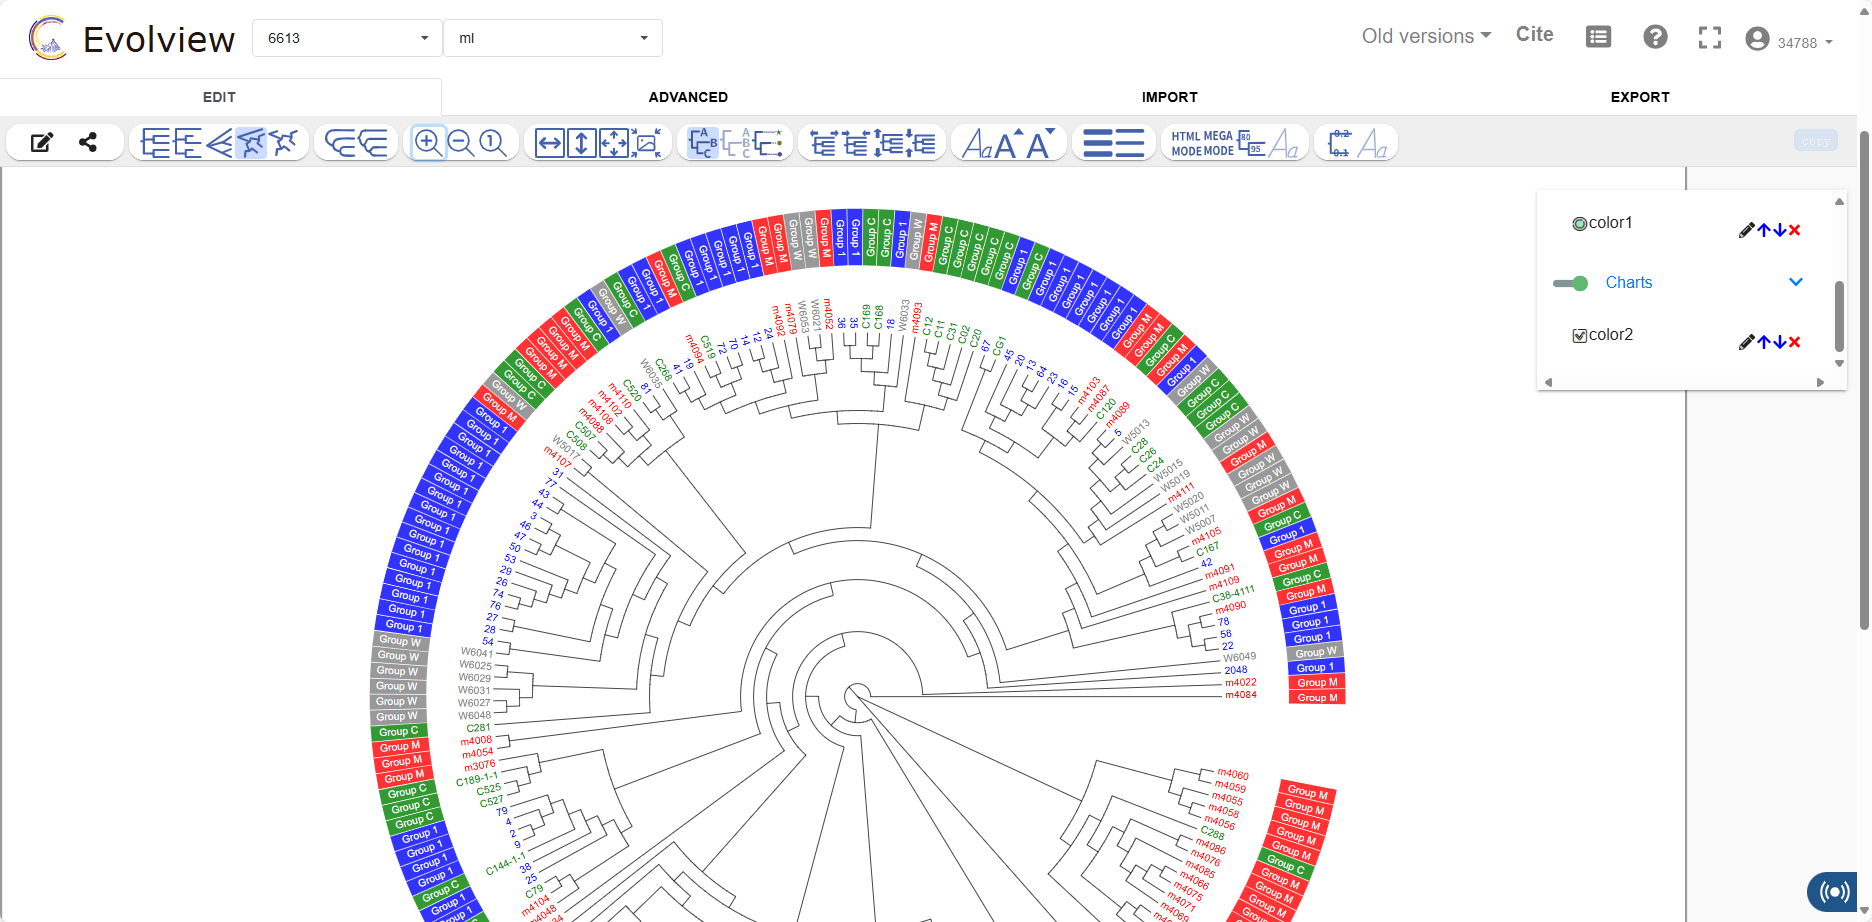Delete color1 dataset with red X
The width and height of the screenshot is (1872, 922).
tap(1795, 230)
